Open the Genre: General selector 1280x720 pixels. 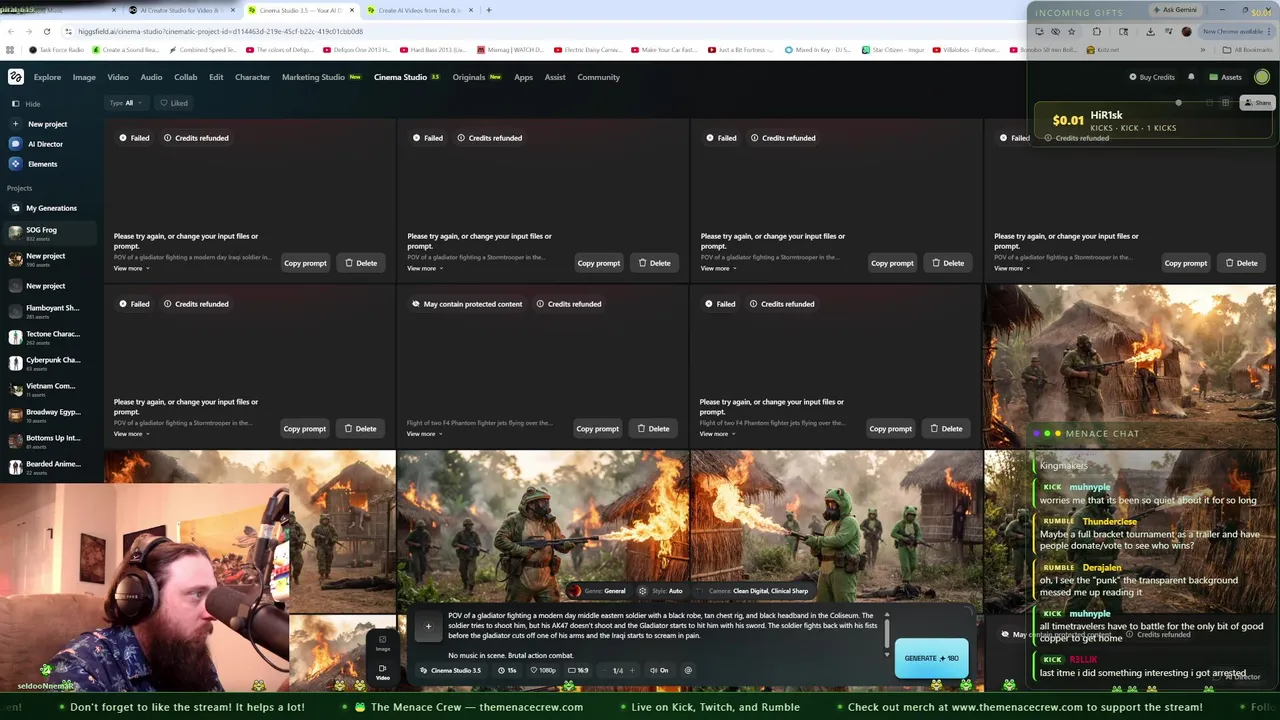[598, 591]
